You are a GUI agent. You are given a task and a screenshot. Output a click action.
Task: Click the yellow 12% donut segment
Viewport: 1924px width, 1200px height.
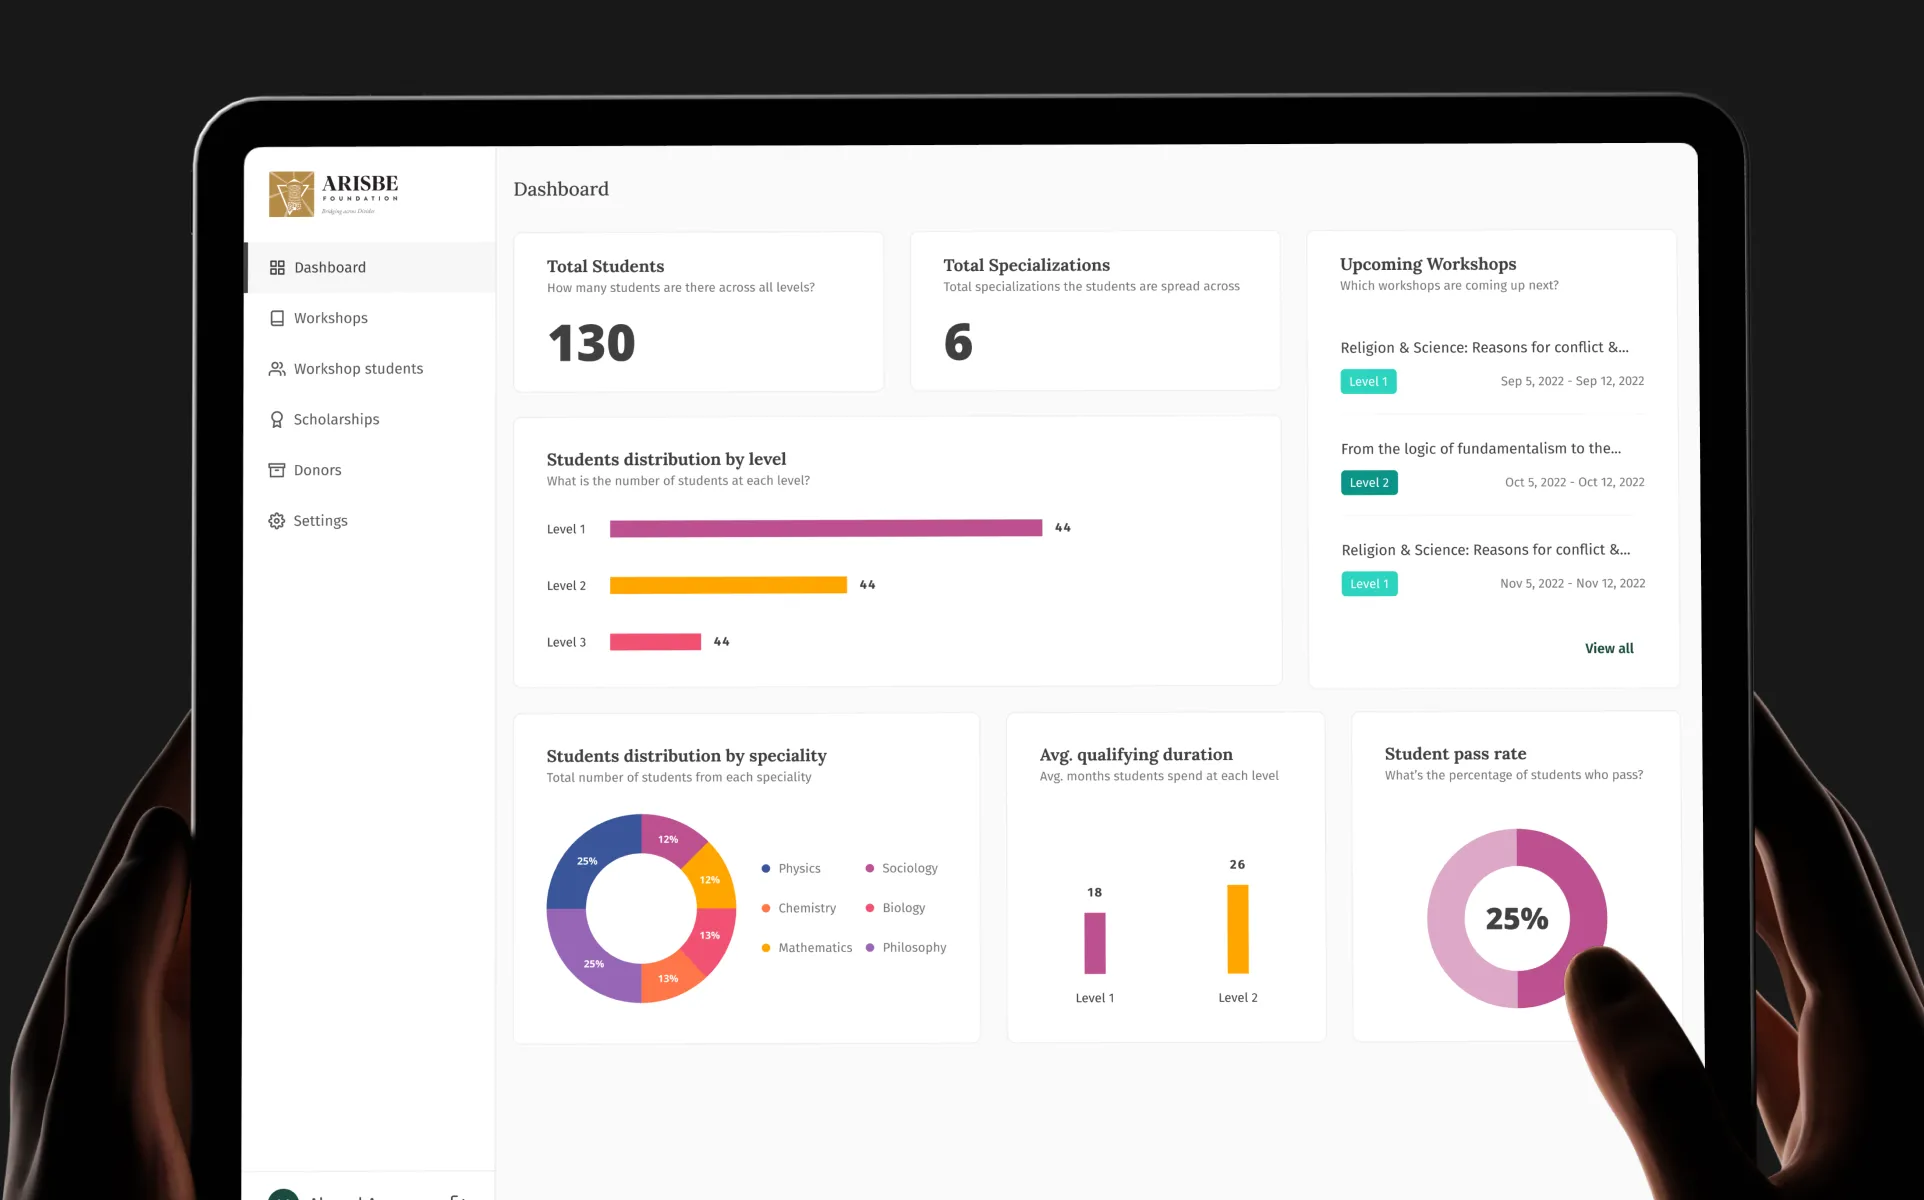[x=711, y=879]
